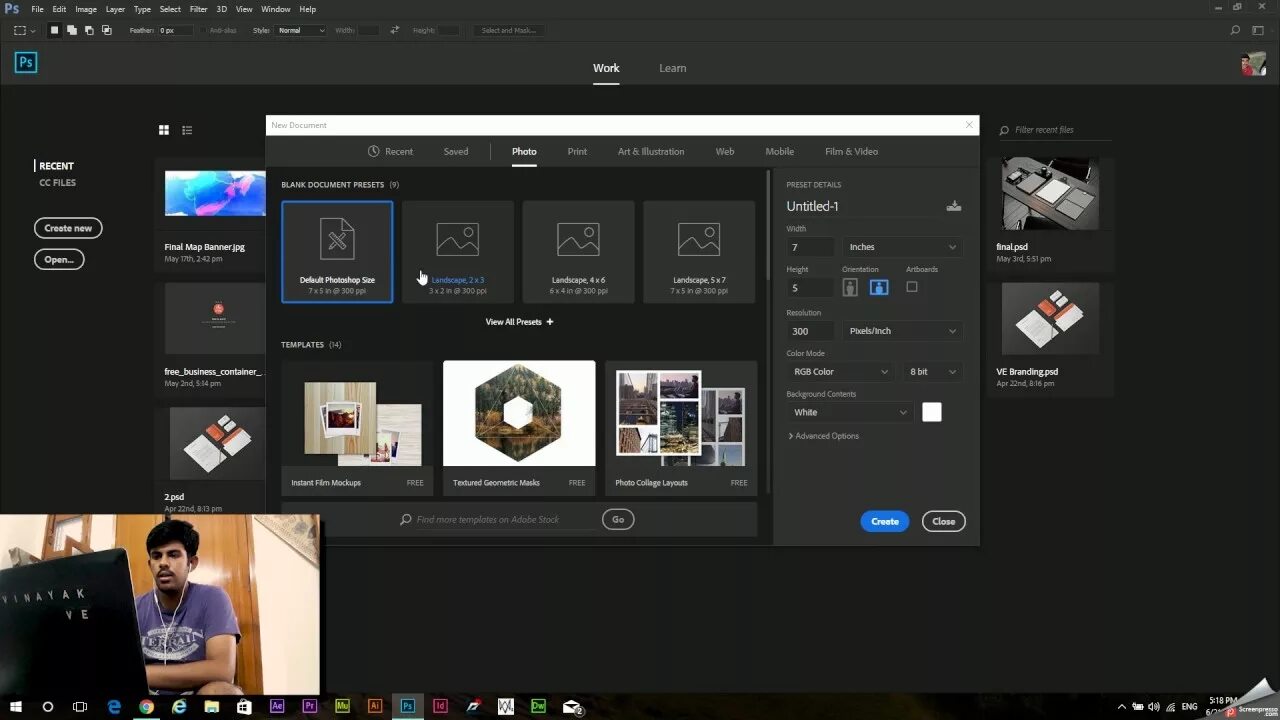Select the Landscape, 4 x 6 preset
The width and height of the screenshot is (1280, 720).
(x=578, y=252)
